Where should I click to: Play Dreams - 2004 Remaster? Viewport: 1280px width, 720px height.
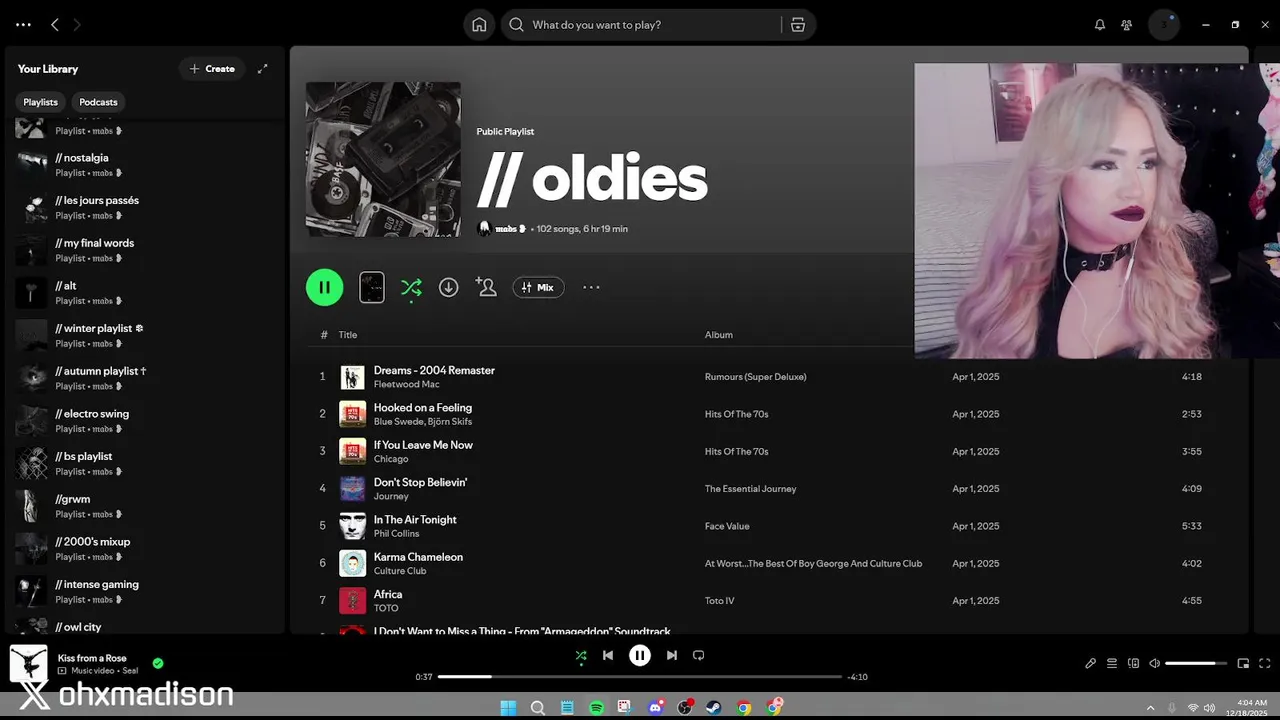[434, 370]
